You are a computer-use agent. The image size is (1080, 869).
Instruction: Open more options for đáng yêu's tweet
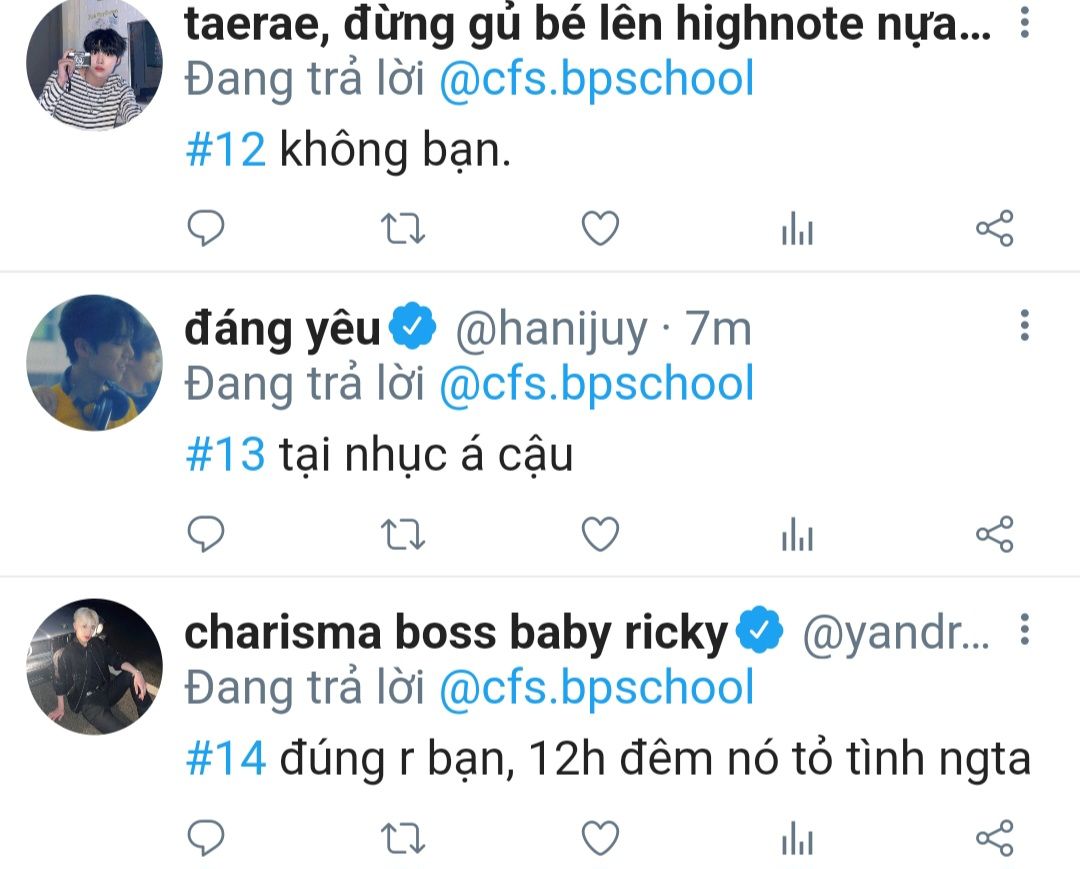tap(1025, 325)
